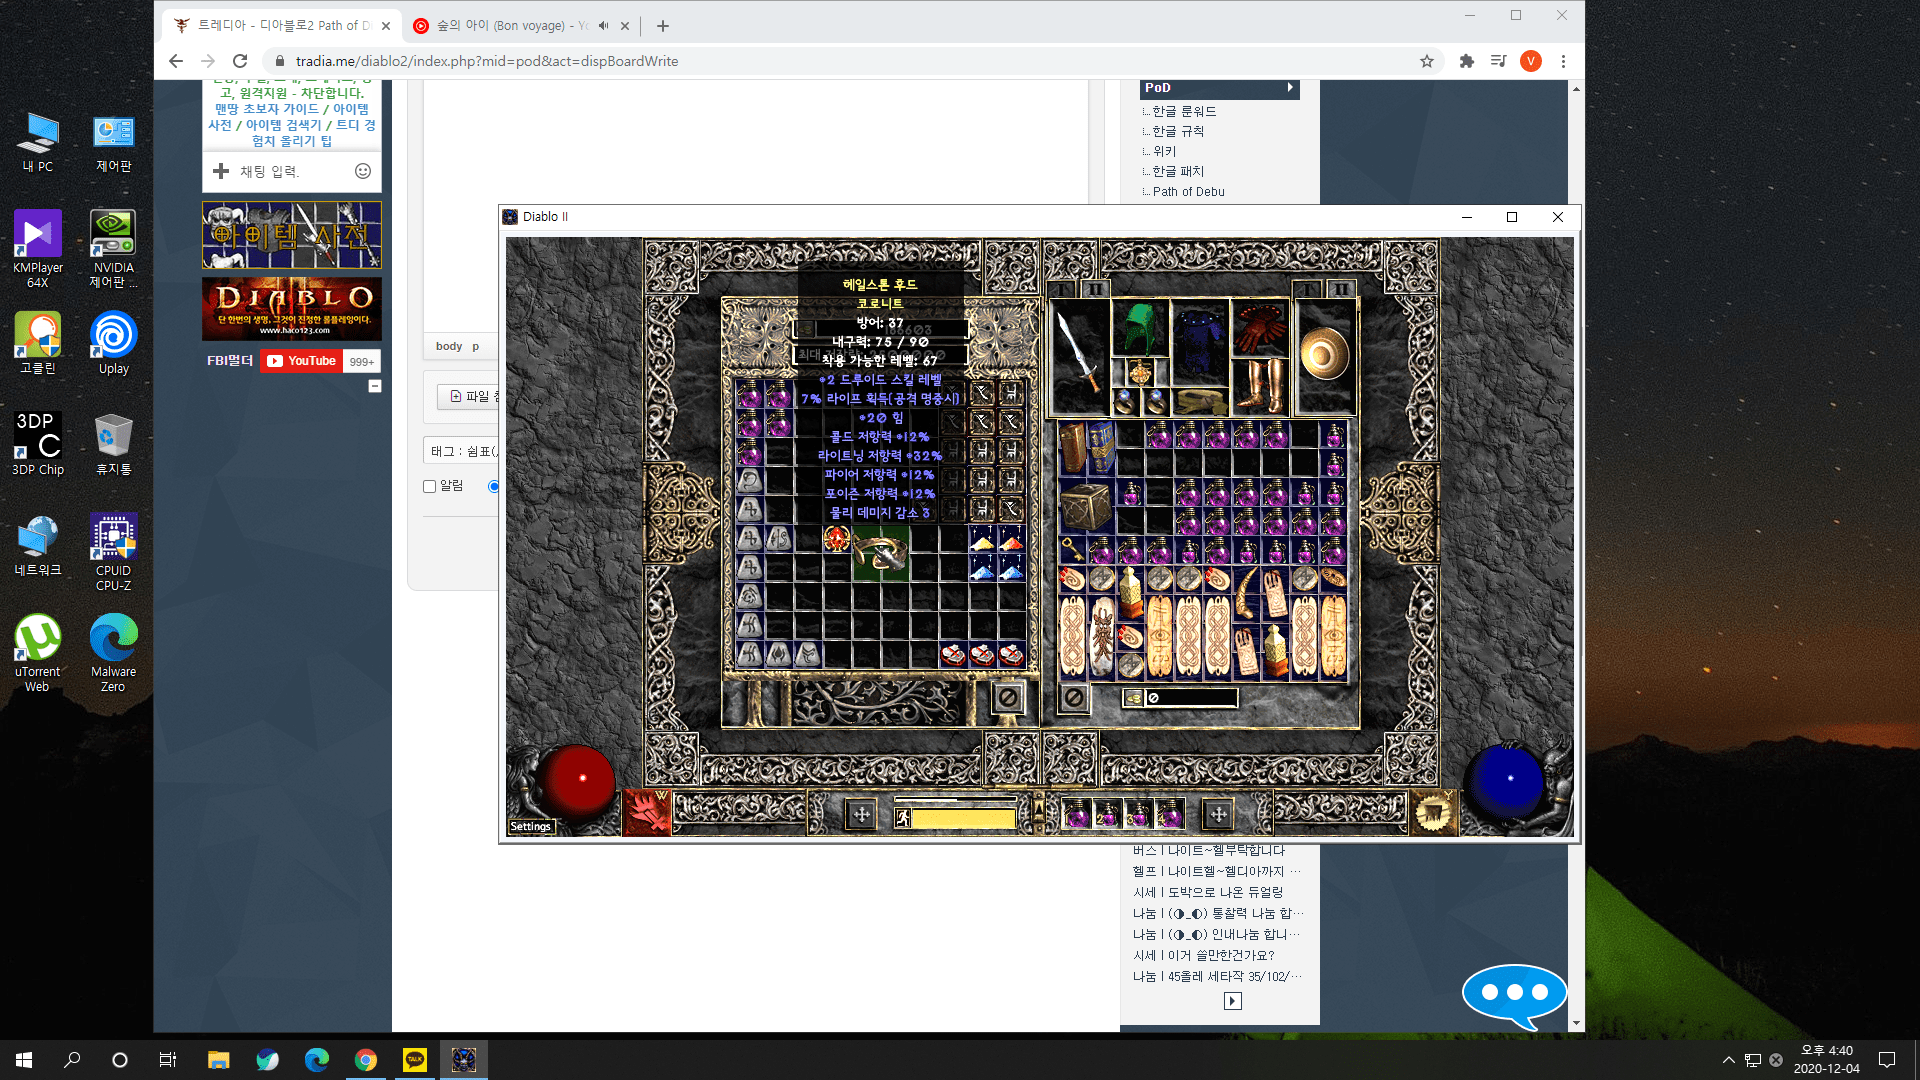Open the Chrome extensions puzzle icon
The image size is (1920, 1080).
(x=1467, y=61)
